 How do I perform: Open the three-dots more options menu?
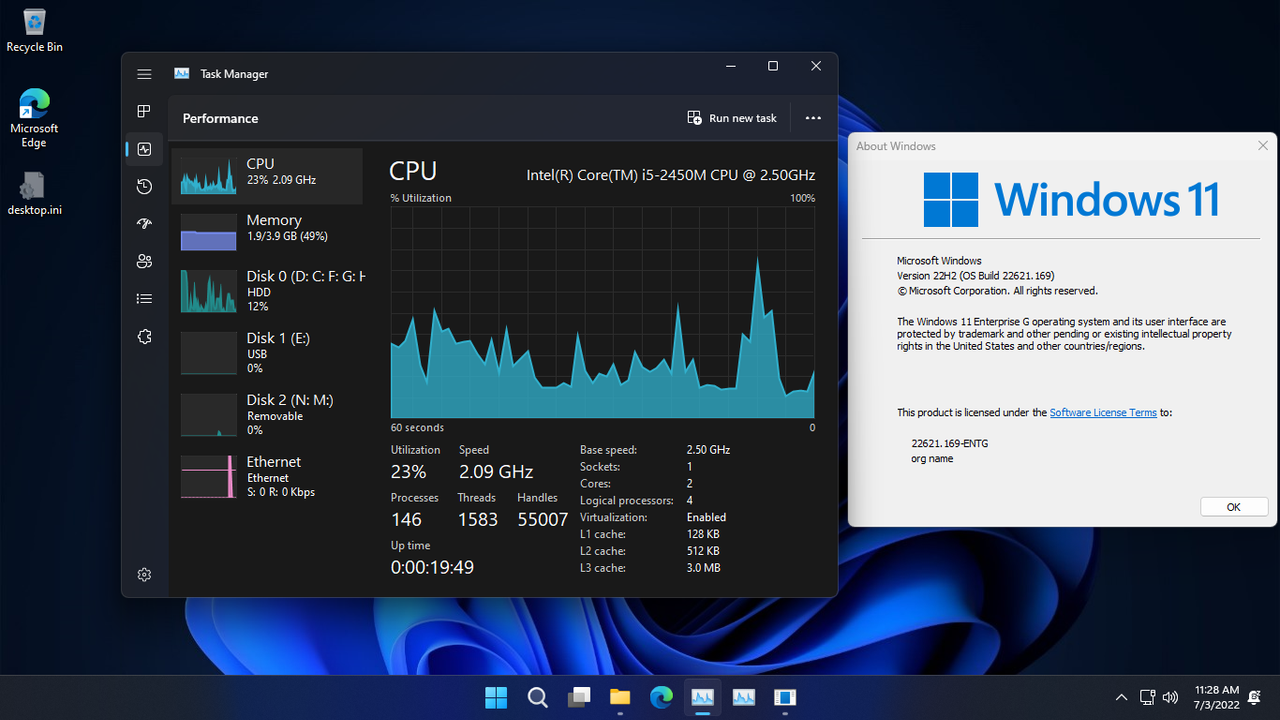click(813, 118)
